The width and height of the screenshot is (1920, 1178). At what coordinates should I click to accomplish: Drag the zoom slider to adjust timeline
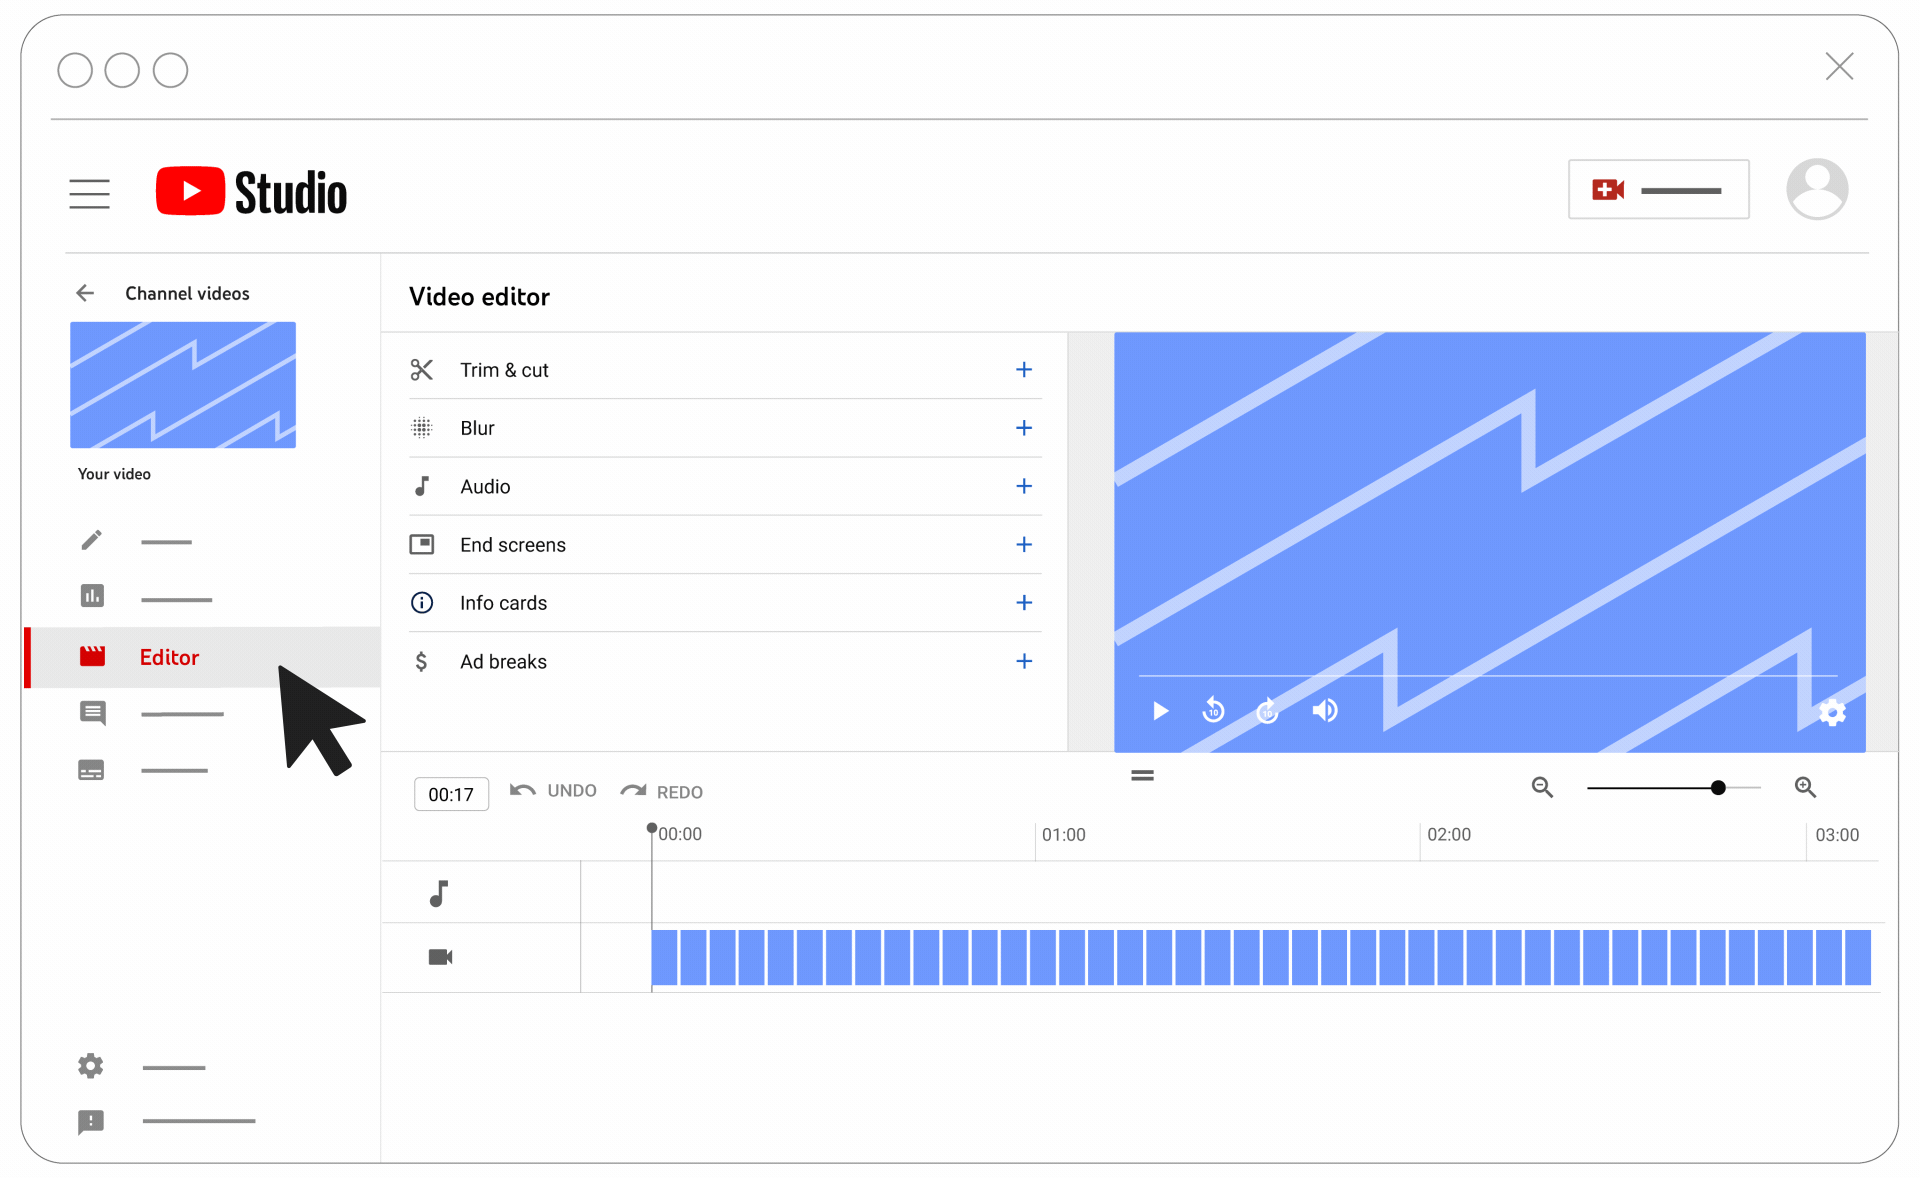click(x=1718, y=787)
